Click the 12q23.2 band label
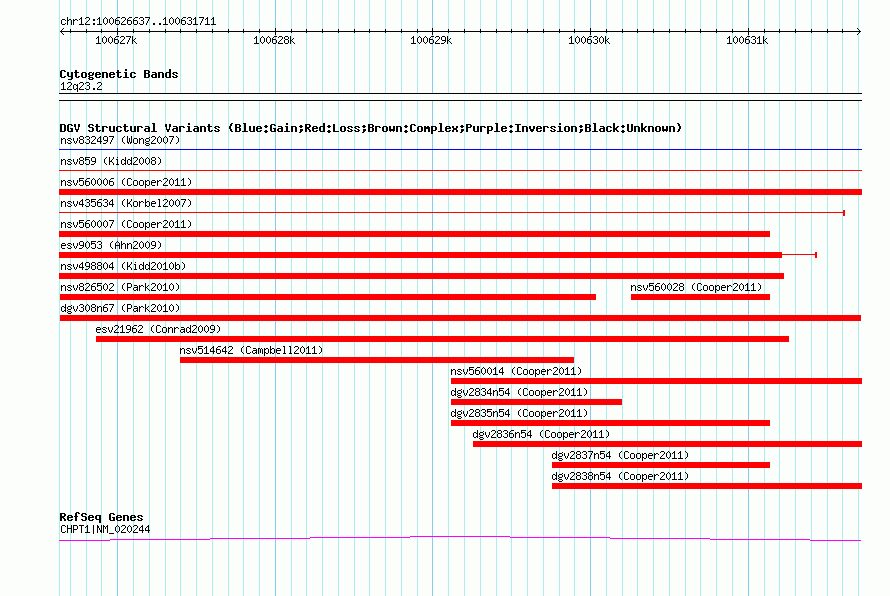 pos(81,86)
